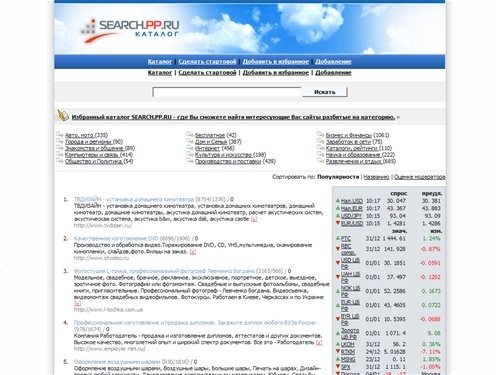Click the red down arrow beside SPX
Screen dimensions: 500x375
[338, 366]
